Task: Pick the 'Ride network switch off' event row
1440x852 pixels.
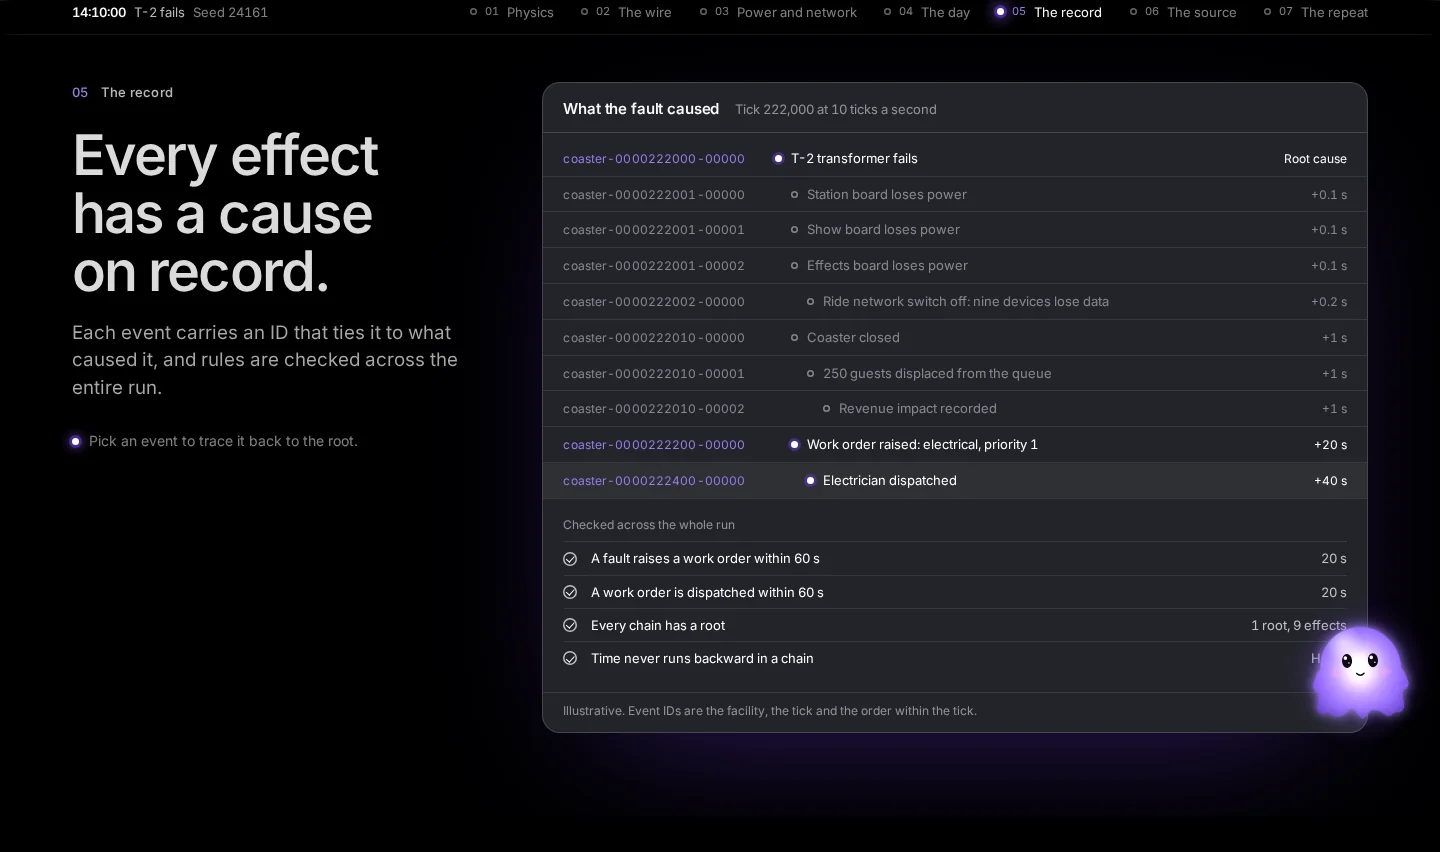Action: [955, 302]
